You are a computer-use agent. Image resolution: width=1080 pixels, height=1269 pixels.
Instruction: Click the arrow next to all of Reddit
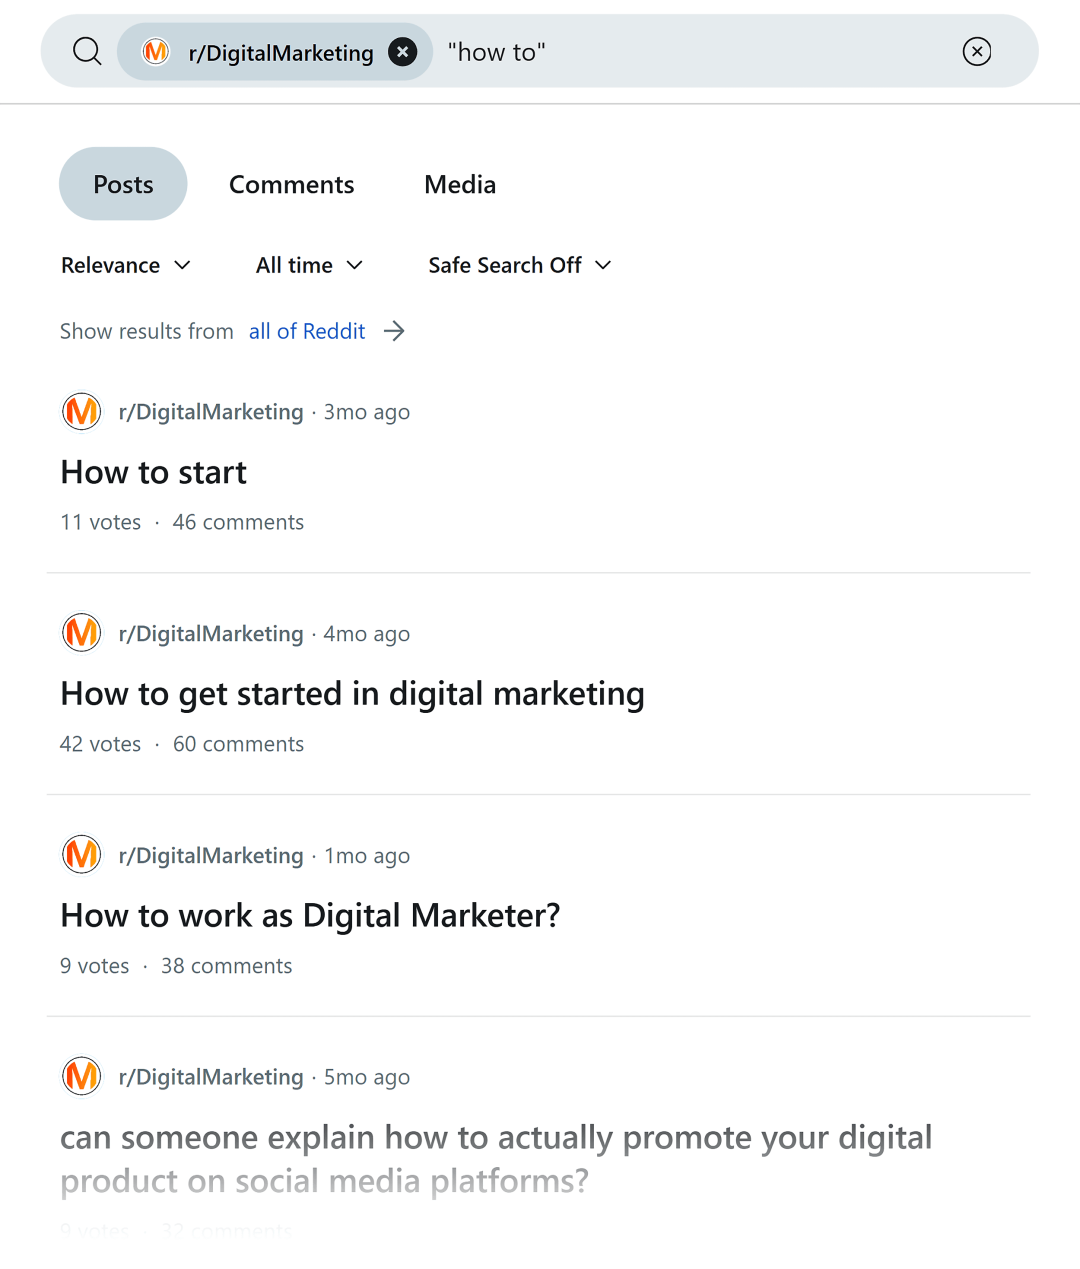point(395,331)
